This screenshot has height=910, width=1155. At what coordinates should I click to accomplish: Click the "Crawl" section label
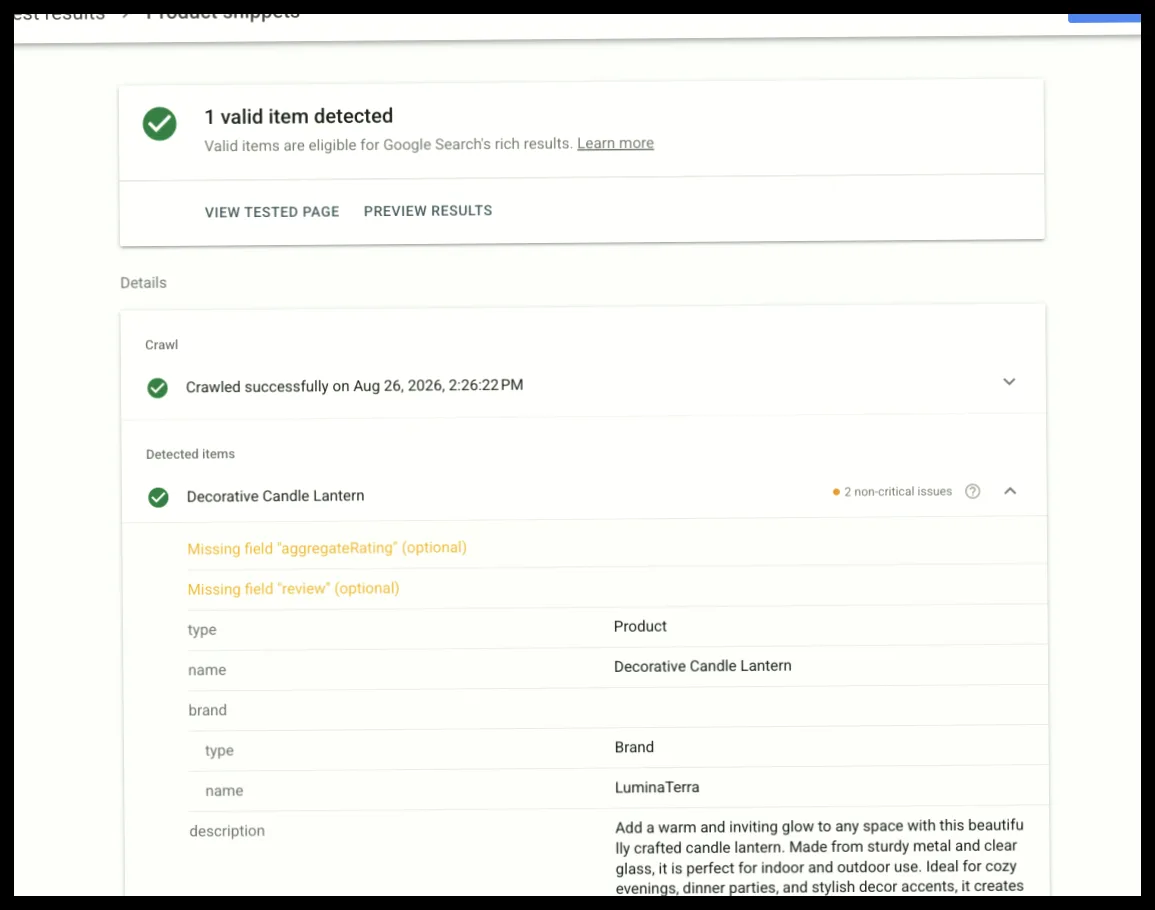pos(161,345)
